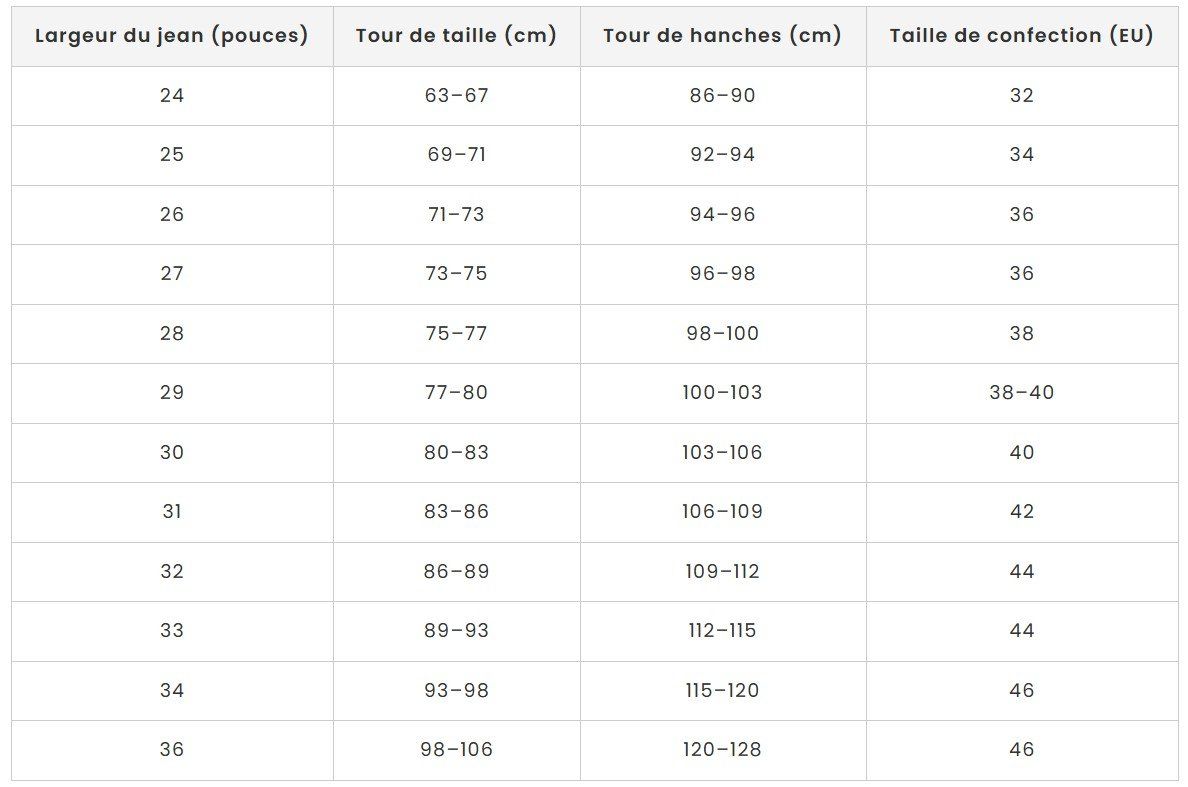
Task: Click the 'Largeur du jean (pouces)' column header
Action: tap(172, 36)
